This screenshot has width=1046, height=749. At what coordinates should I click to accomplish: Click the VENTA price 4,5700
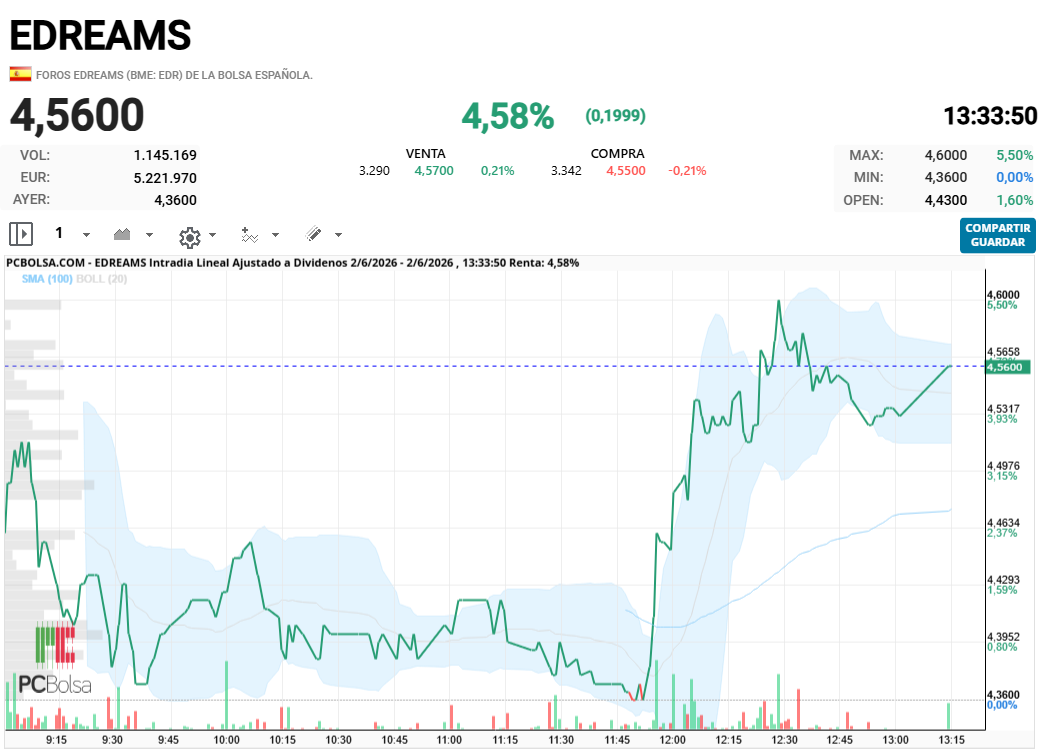point(434,171)
